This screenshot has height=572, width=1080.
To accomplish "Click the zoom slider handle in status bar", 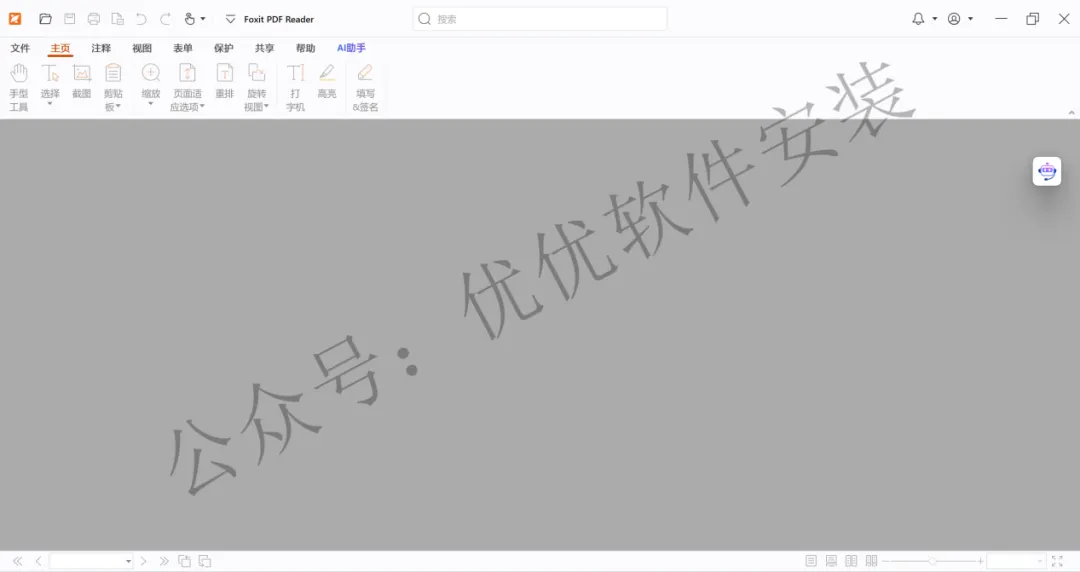I will [x=931, y=561].
